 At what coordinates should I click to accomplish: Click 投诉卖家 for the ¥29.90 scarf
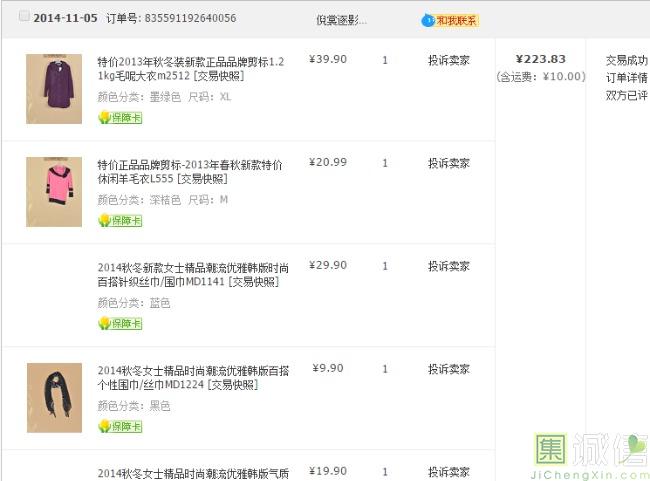coord(449,266)
